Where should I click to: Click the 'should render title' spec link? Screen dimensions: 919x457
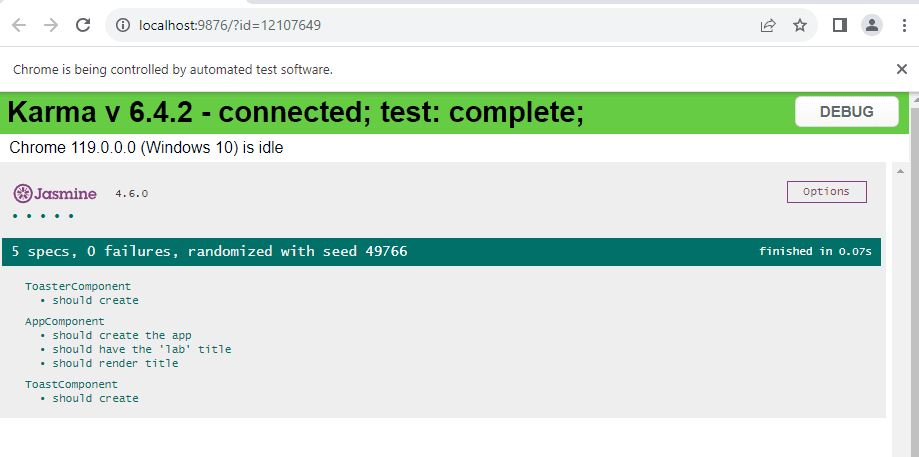[116, 363]
